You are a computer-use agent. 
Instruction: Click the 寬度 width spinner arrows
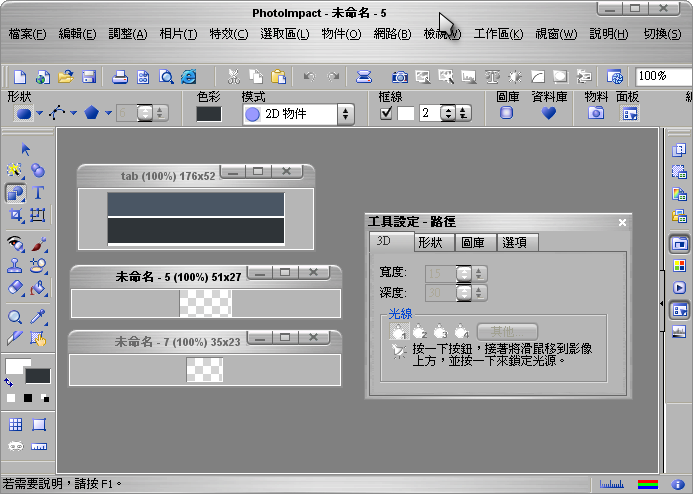(464, 274)
